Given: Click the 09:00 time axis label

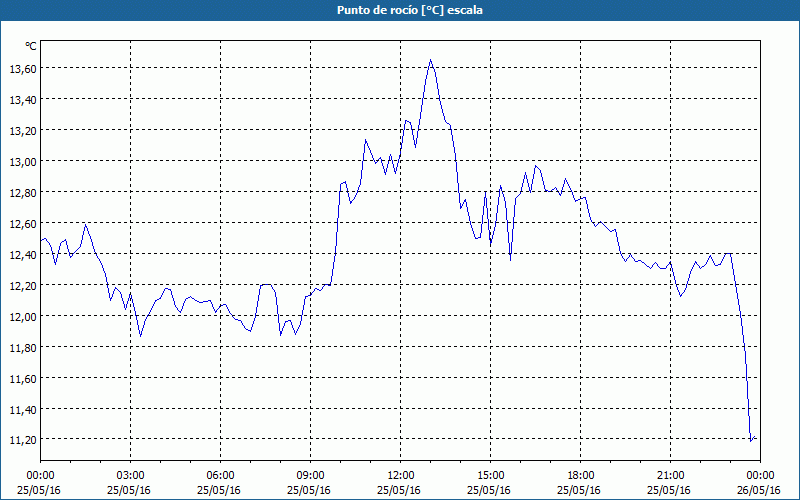Looking at the screenshot, I should point(310,476).
